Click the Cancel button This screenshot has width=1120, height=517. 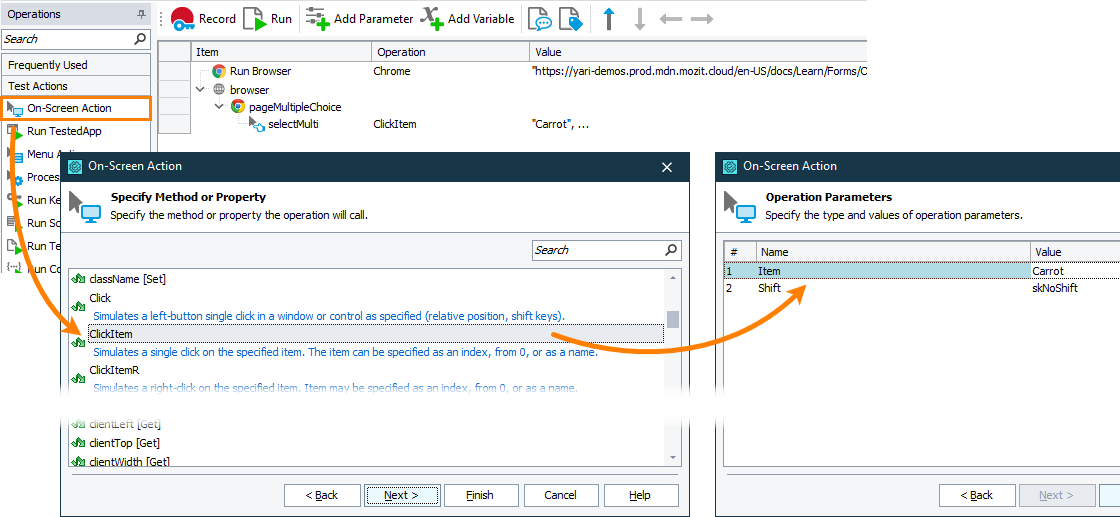tap(560, 495)
